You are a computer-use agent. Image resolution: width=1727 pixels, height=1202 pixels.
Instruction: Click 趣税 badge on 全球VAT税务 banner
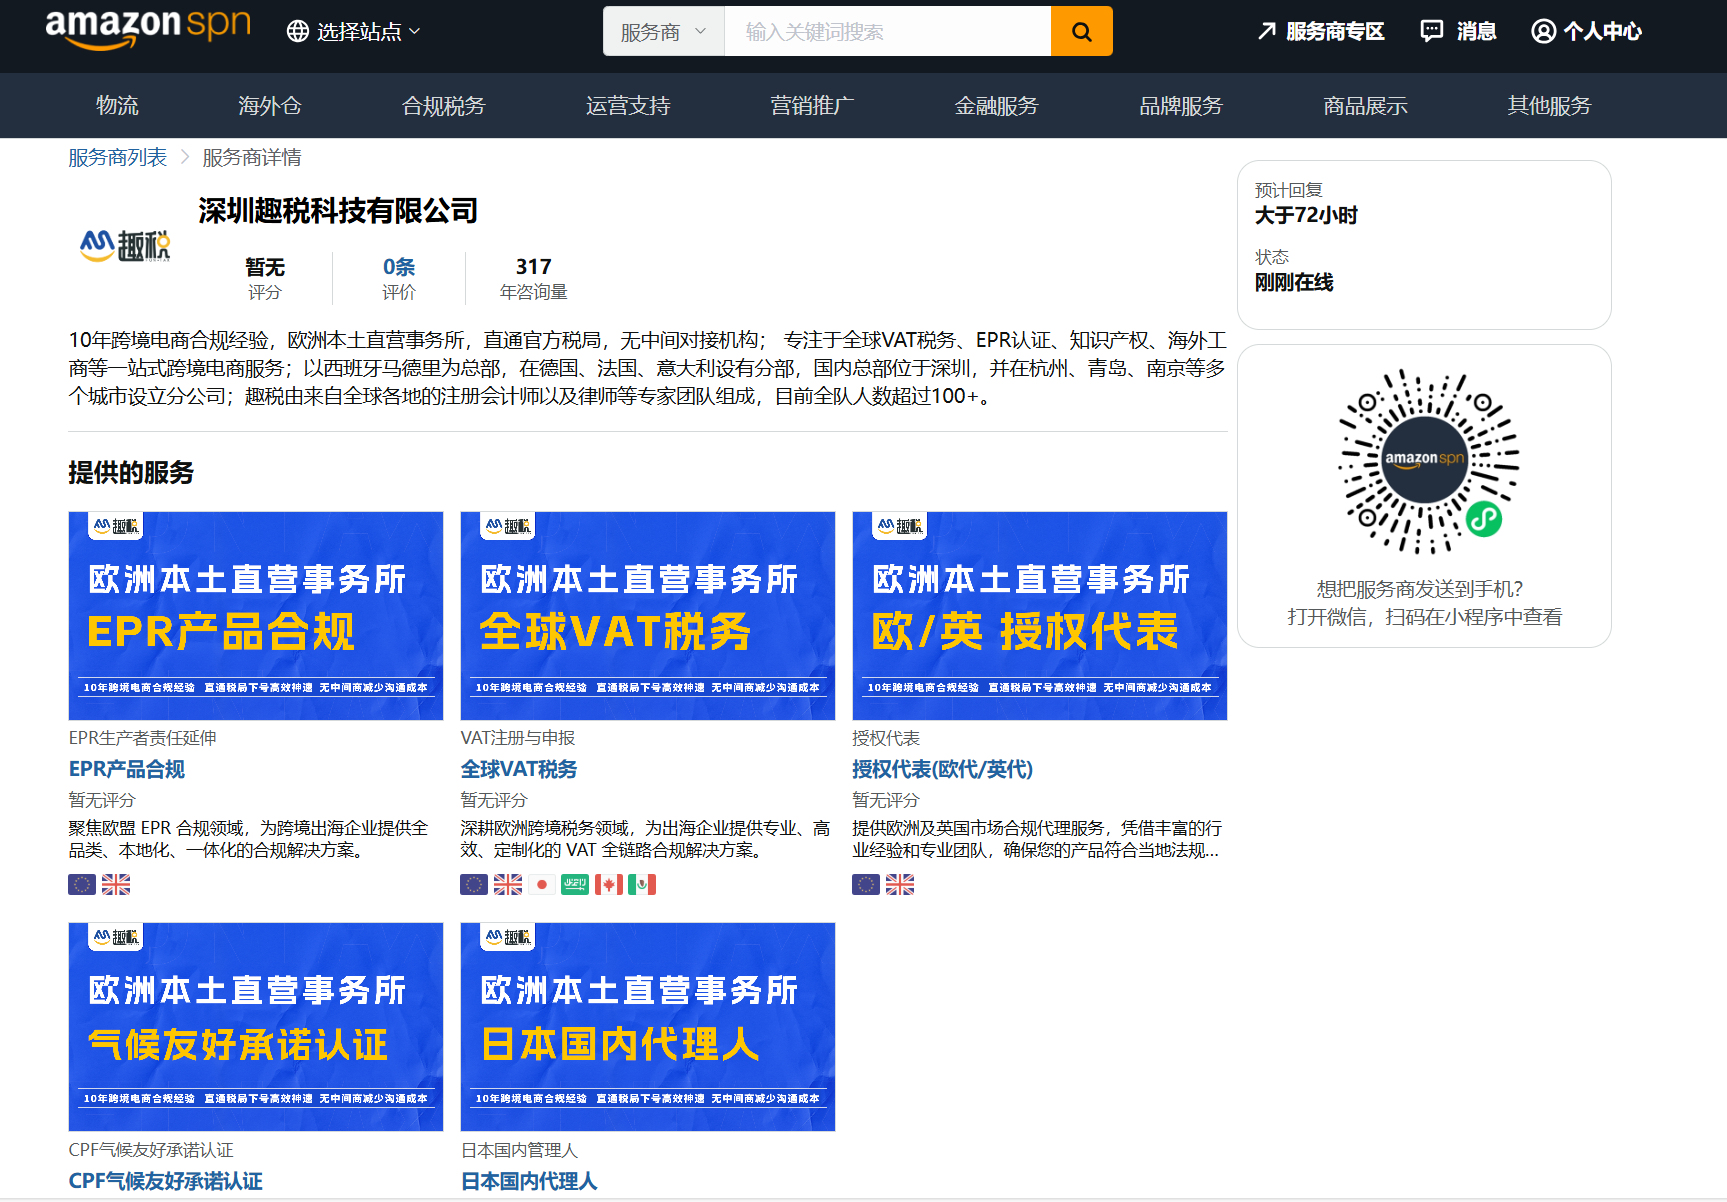pos(508,525)
